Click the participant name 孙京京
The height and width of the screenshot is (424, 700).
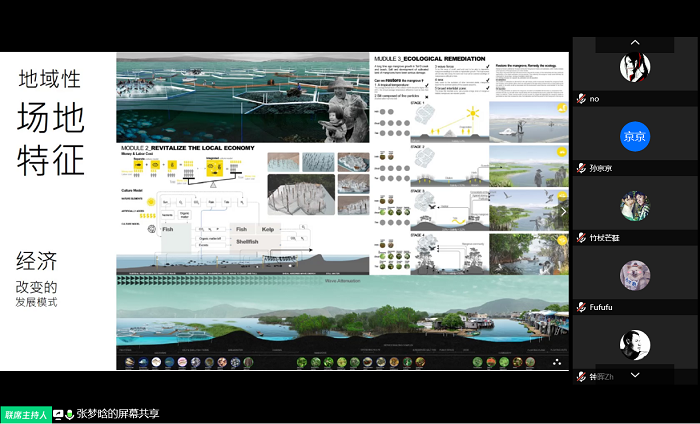click(x=601, y=168)
